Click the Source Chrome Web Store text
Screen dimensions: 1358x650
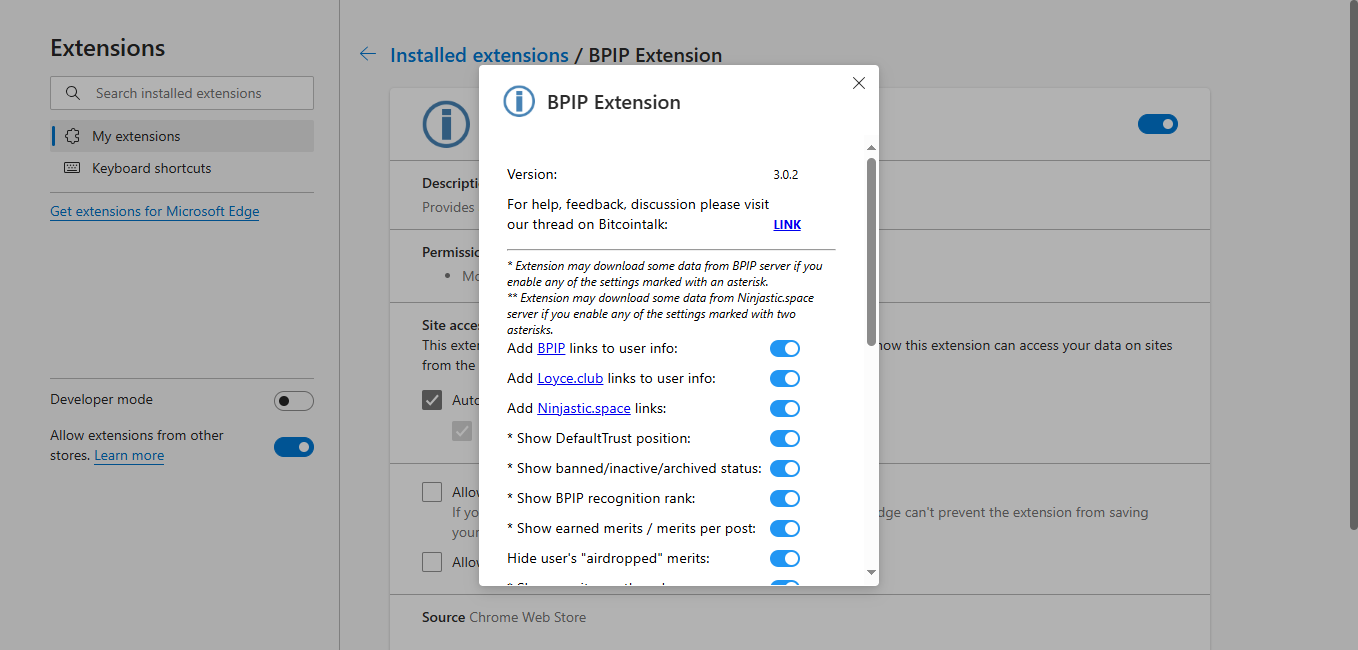pyautogui.click(x=504, y=617)
